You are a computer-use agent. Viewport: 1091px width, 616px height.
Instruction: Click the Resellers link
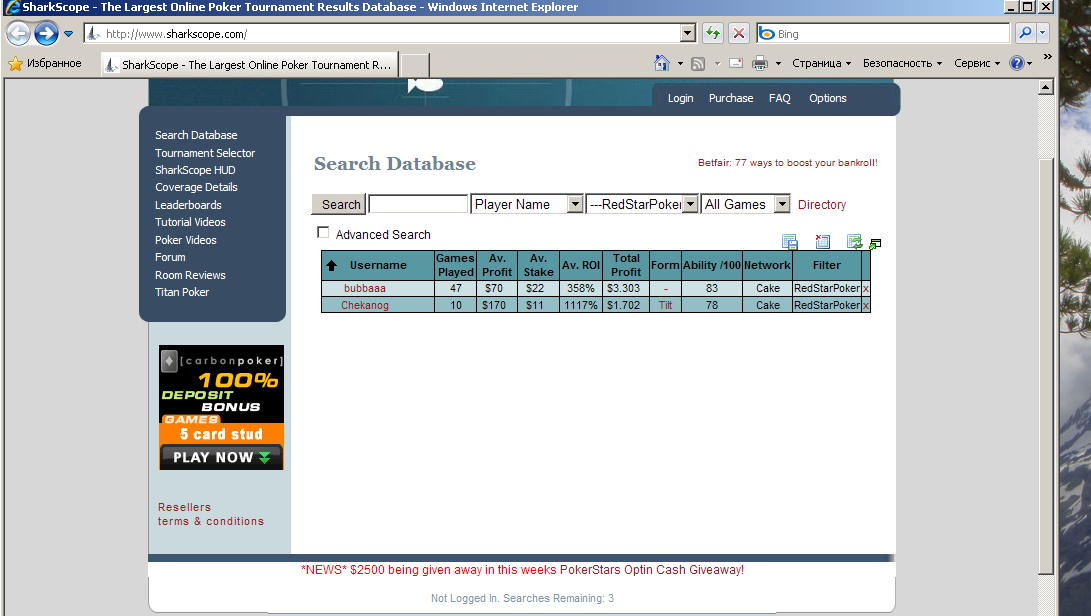[x=184, y=507]
